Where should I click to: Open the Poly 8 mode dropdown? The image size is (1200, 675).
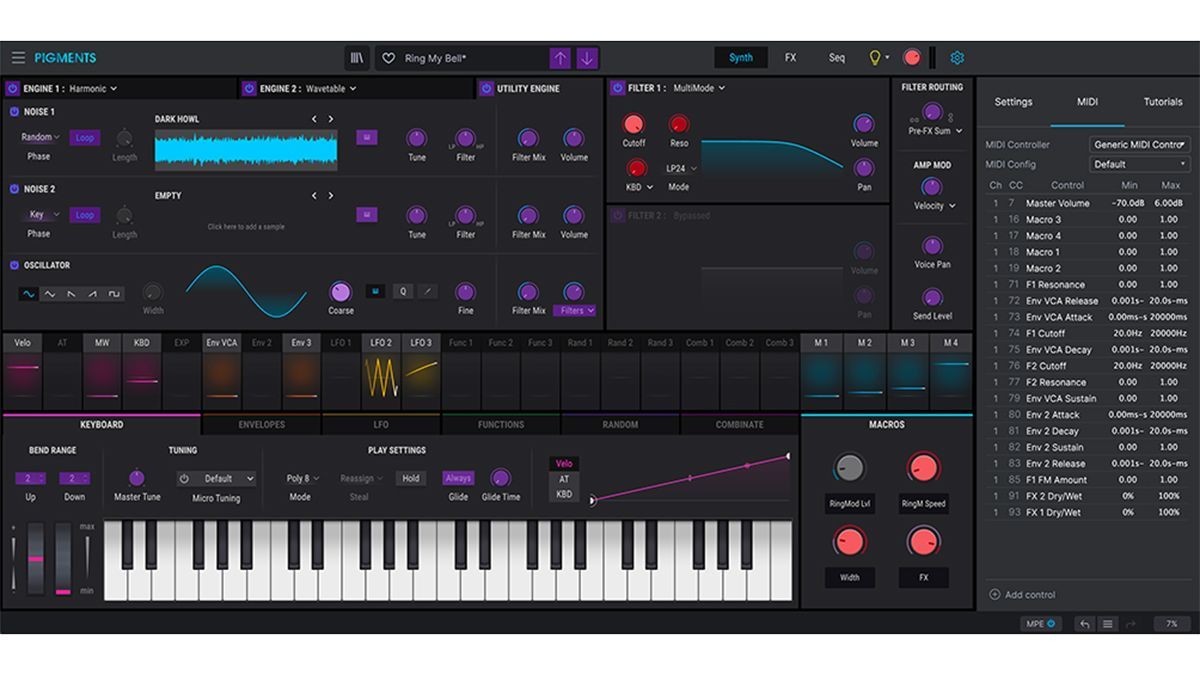click(303, 478)
